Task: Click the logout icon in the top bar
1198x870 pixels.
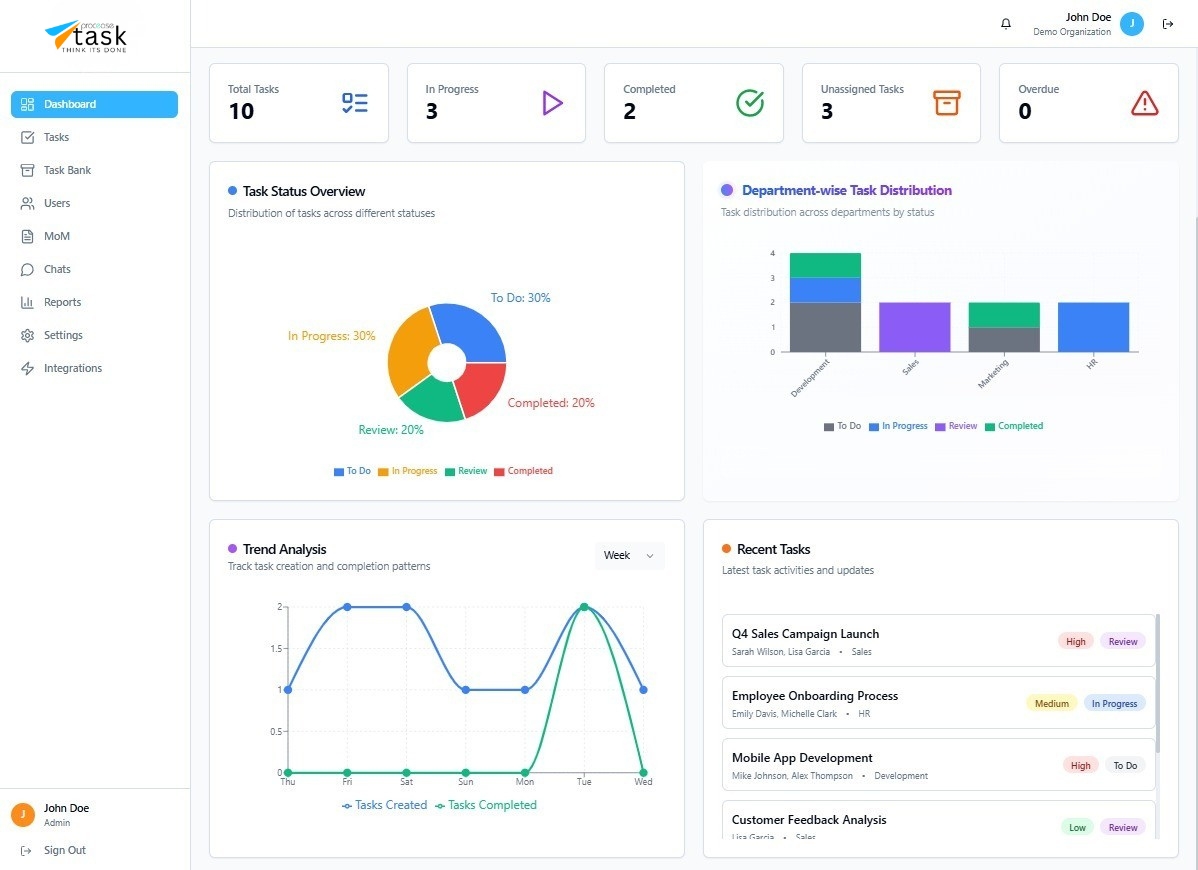Action: [x=1168, y=23]
